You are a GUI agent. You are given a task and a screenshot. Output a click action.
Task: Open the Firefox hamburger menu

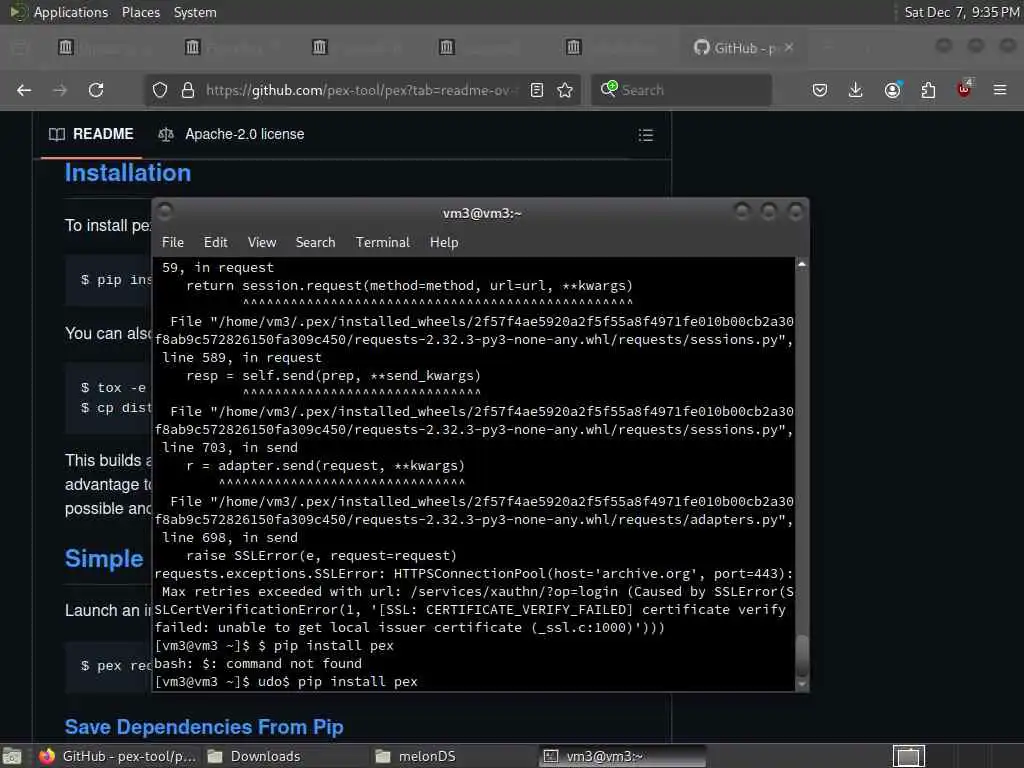(1000, 90)
